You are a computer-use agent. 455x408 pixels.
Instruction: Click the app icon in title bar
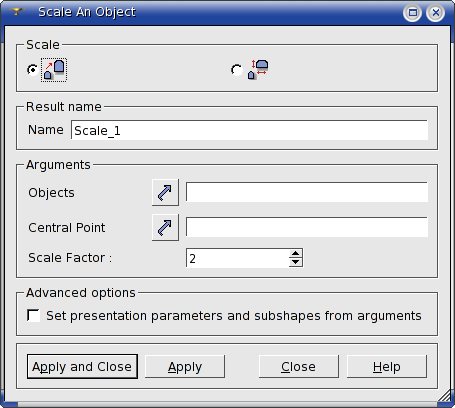(x=16, y=12)
